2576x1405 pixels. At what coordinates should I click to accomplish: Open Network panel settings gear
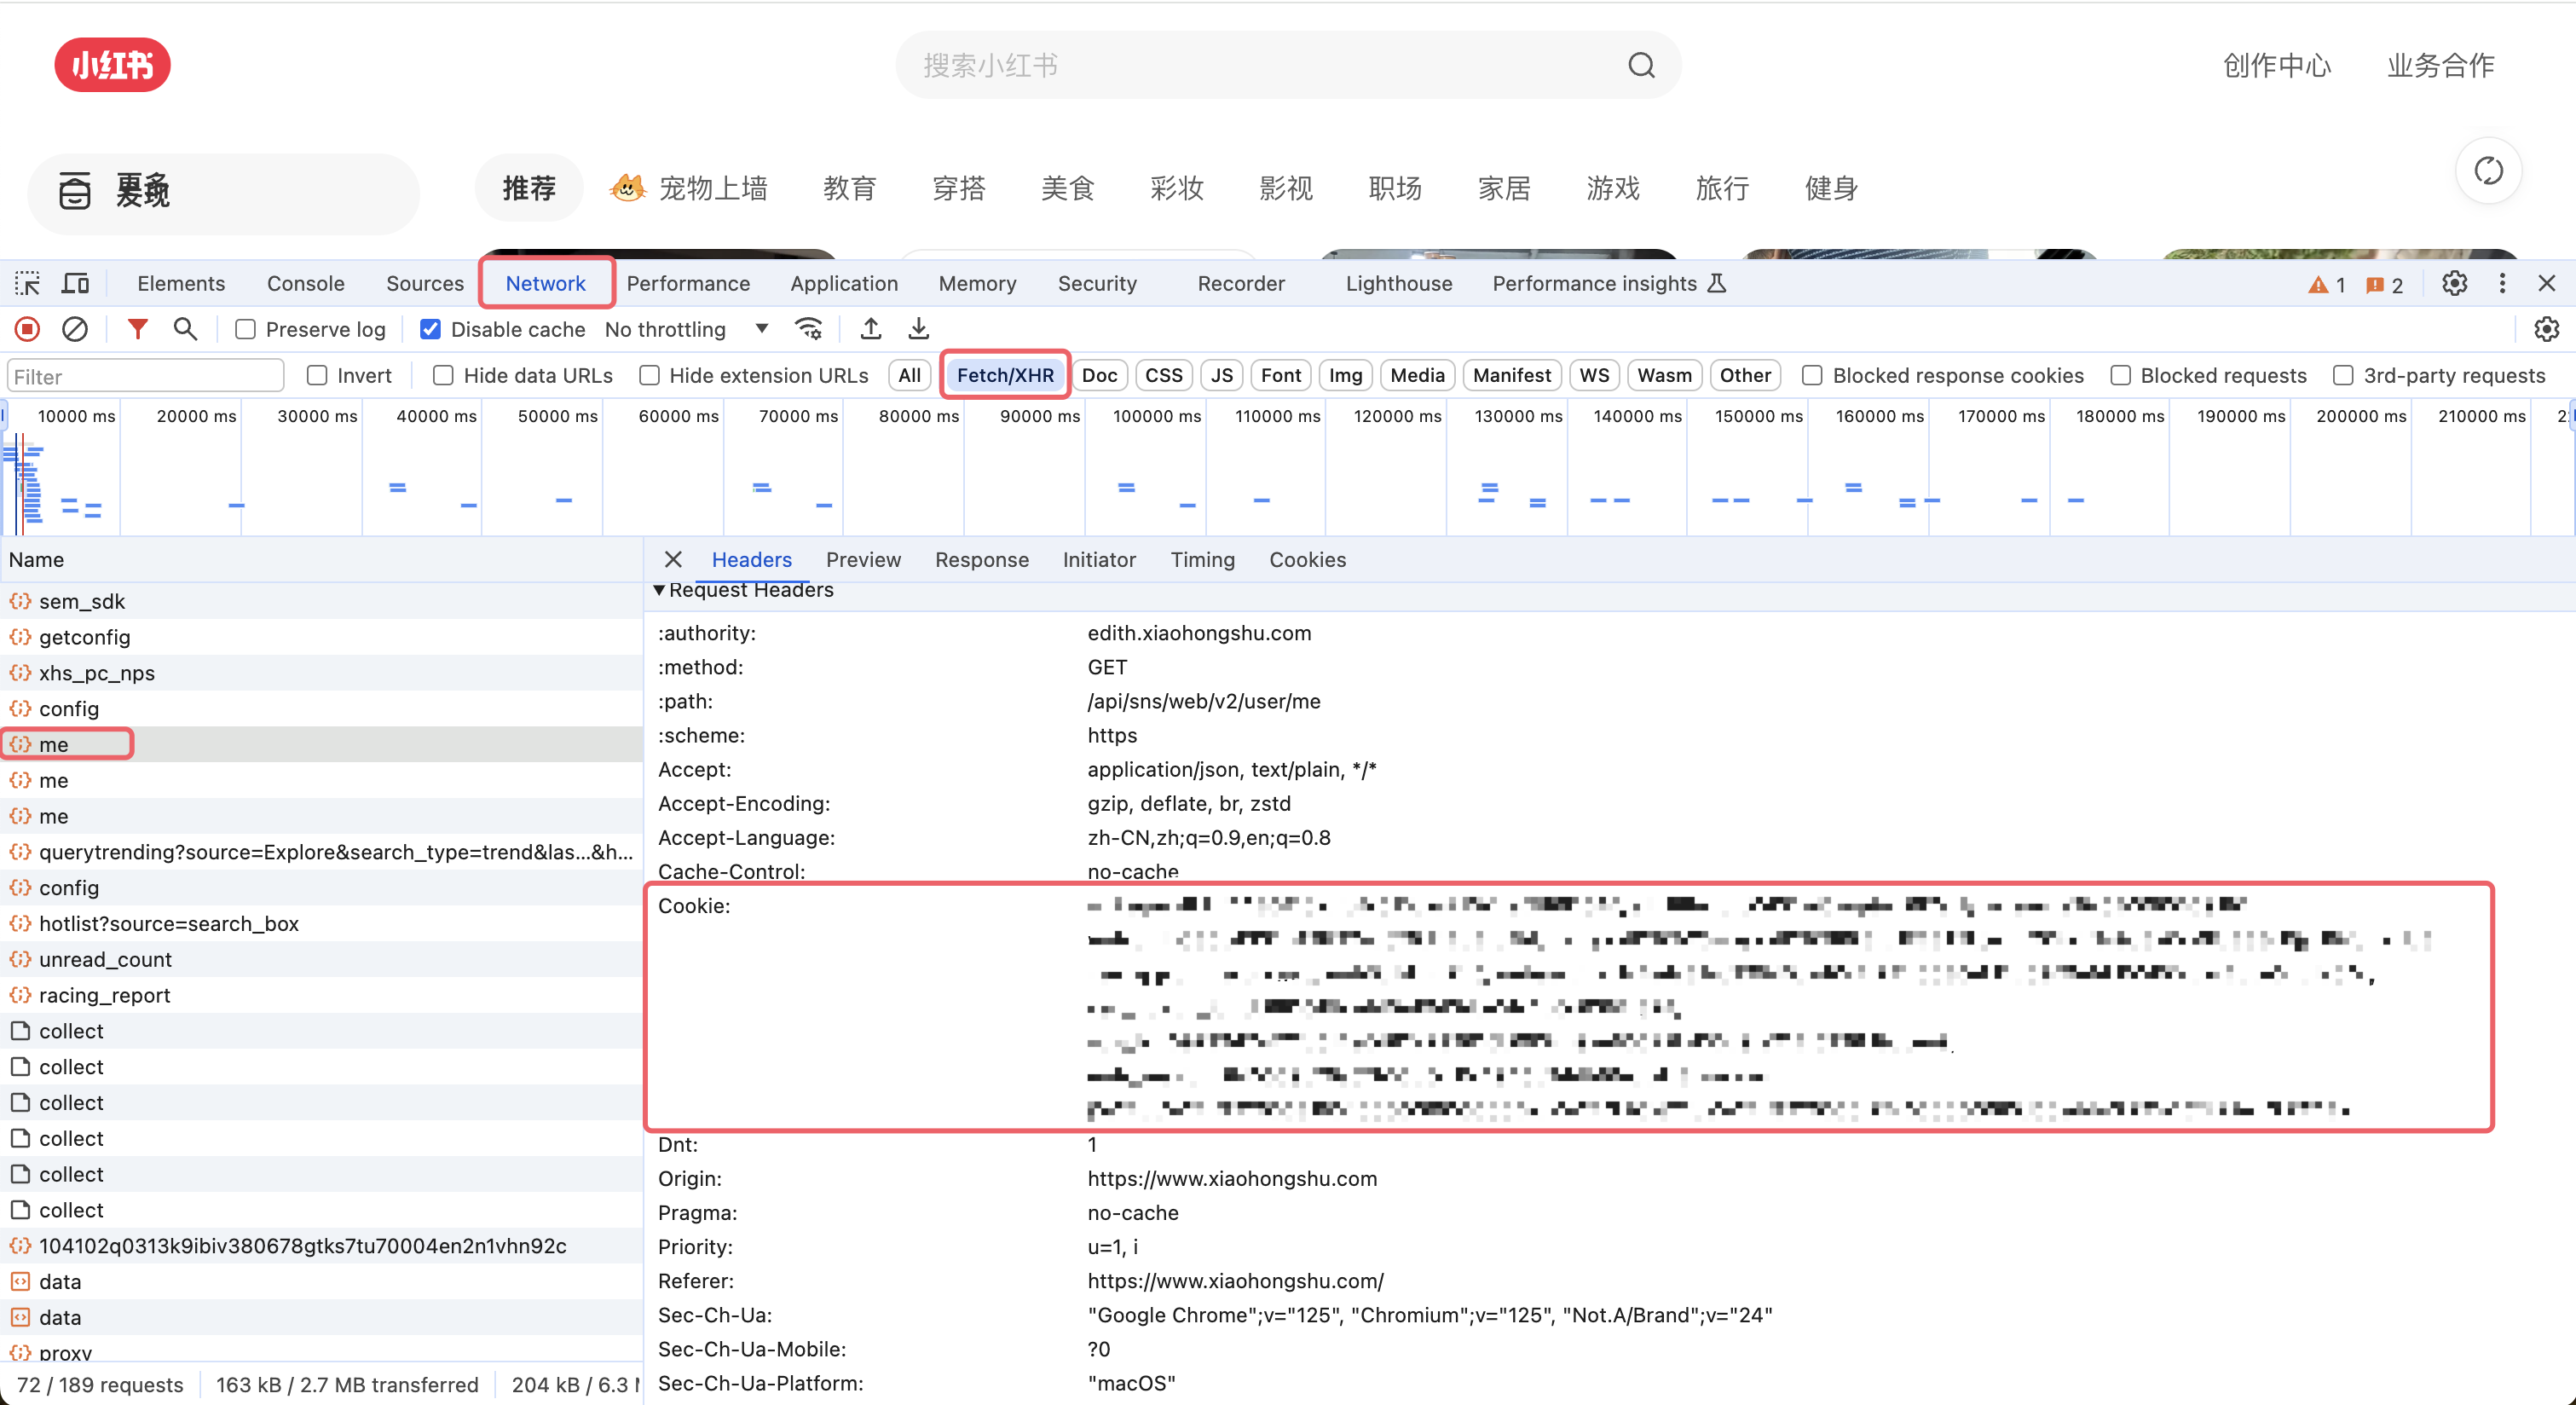pos(2546,329)
